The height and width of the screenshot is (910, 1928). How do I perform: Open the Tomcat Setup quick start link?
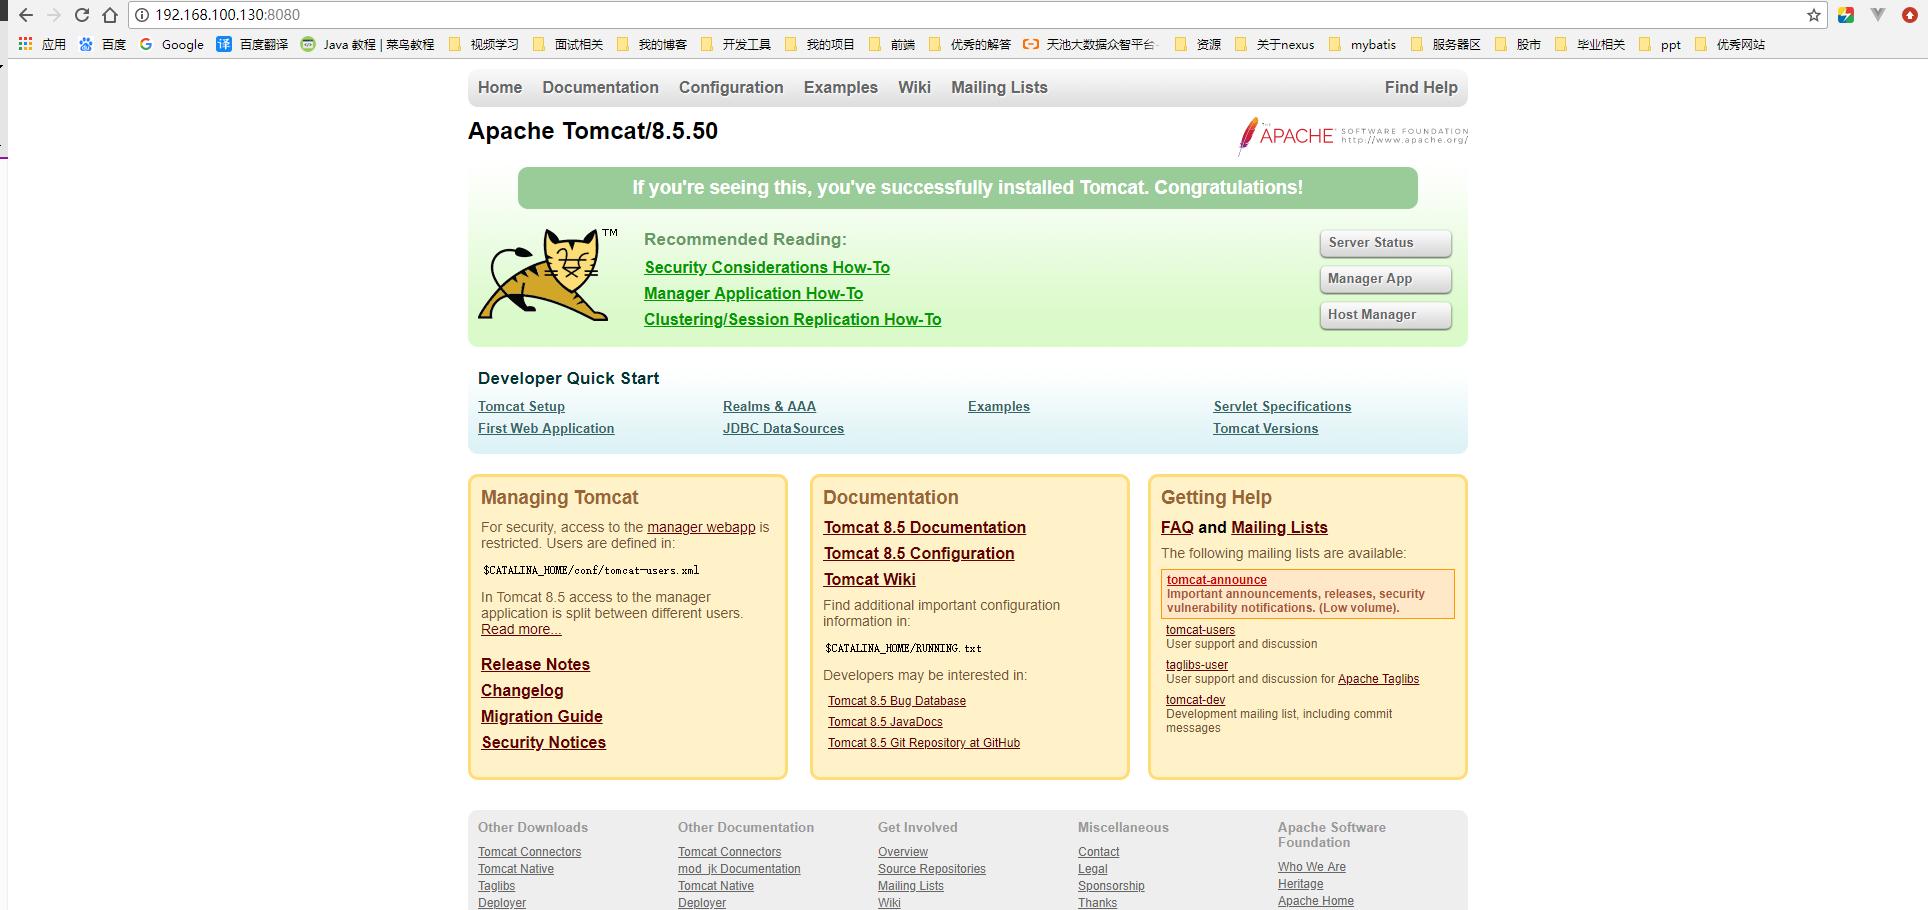tap(521, 406)
